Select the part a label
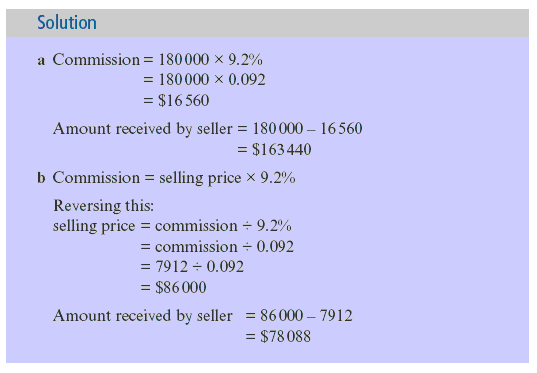Image resolution: width=537 pixels, height=373 pixels. click(41, 61)
